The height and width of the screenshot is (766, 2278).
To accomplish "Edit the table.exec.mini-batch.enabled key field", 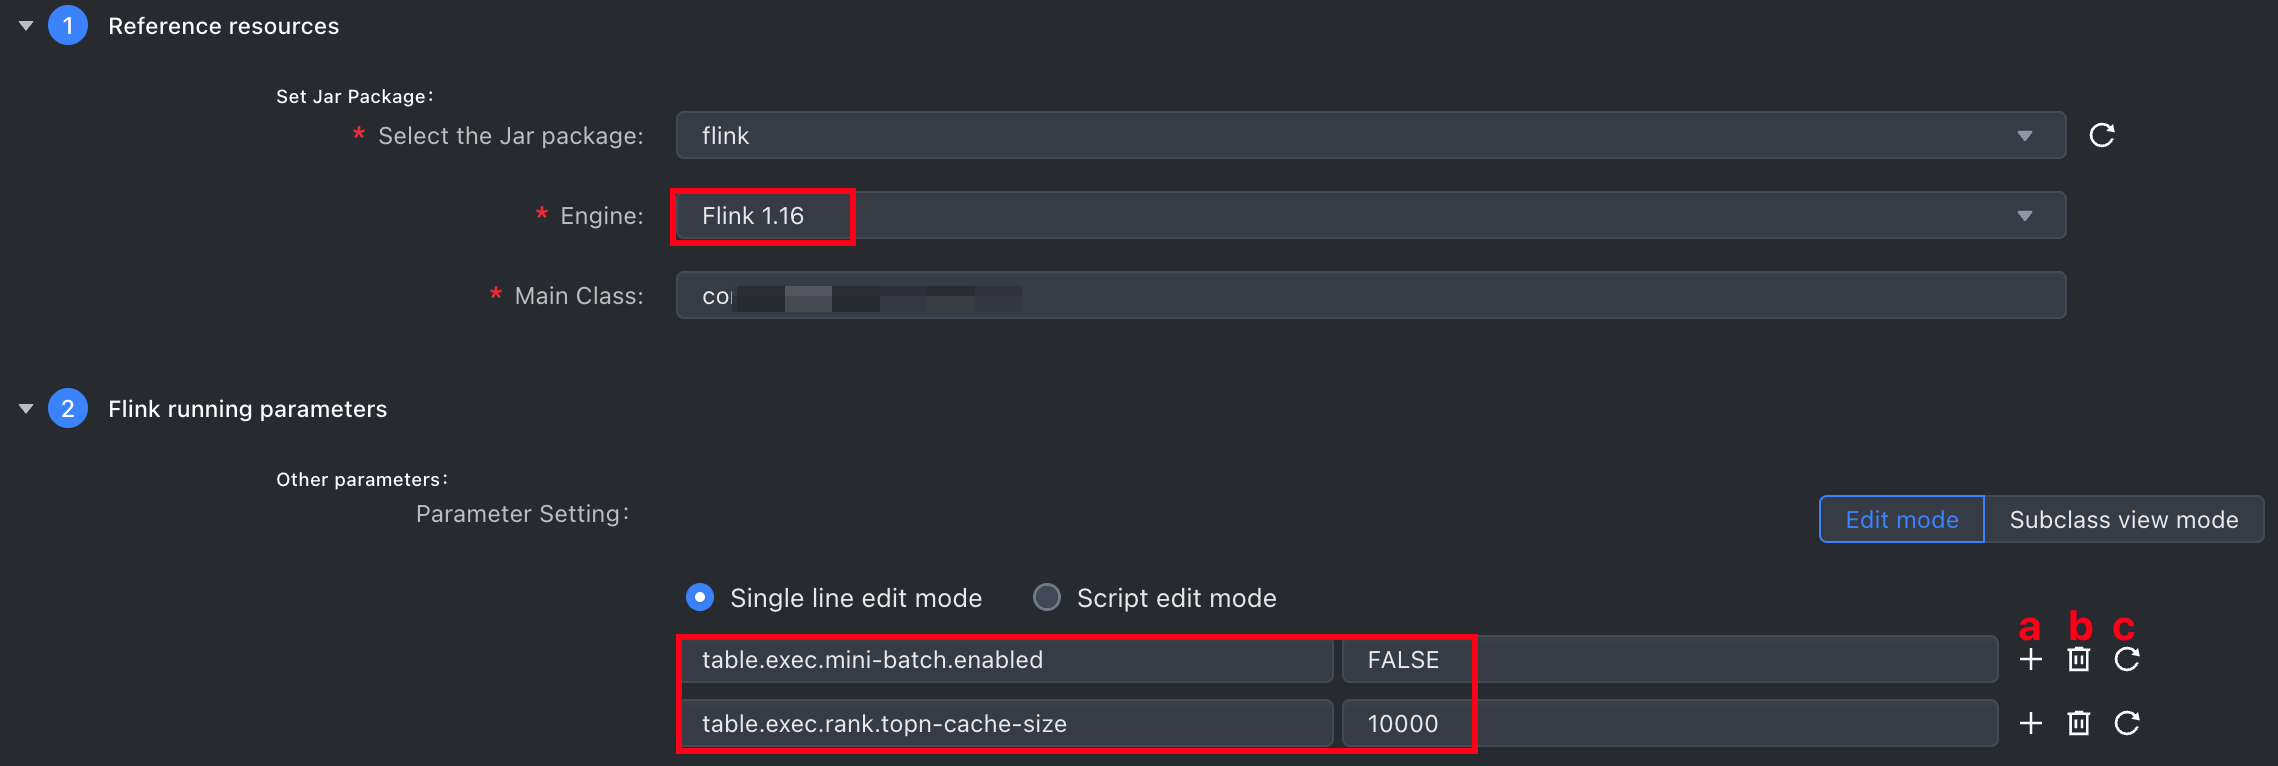I will (1006, 660).
